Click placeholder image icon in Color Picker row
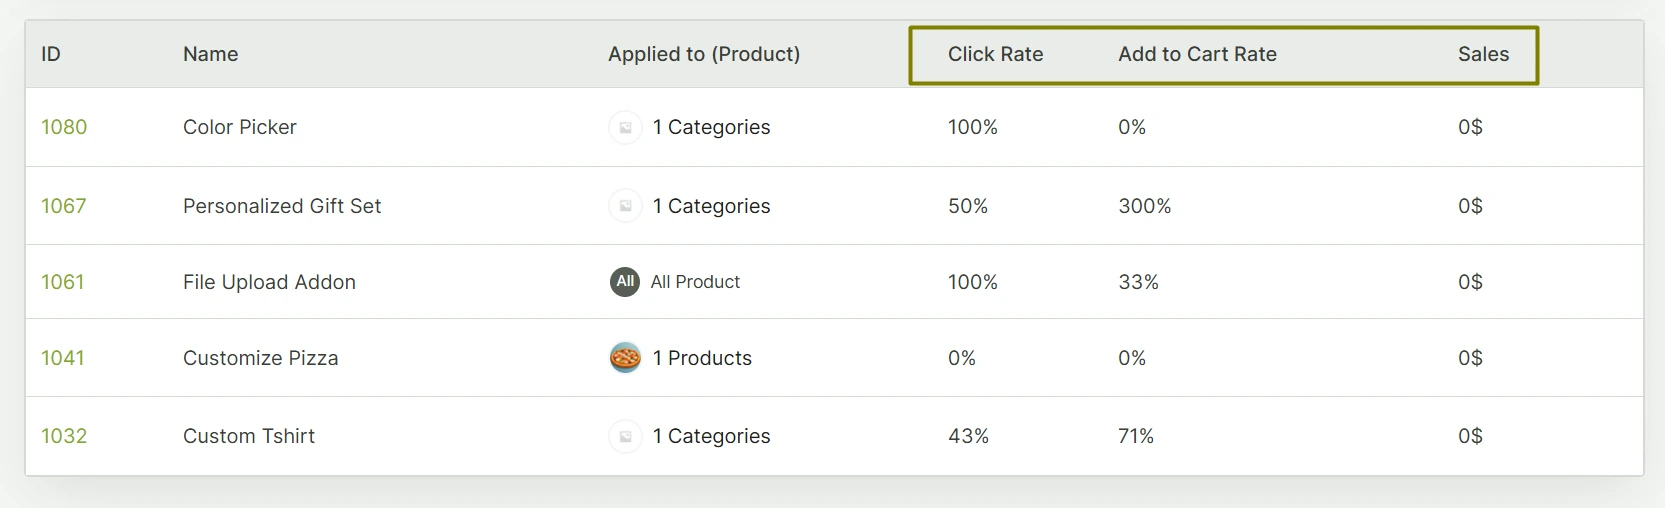The width and height of the screenshot is (1665, 508). click(625, 127)
